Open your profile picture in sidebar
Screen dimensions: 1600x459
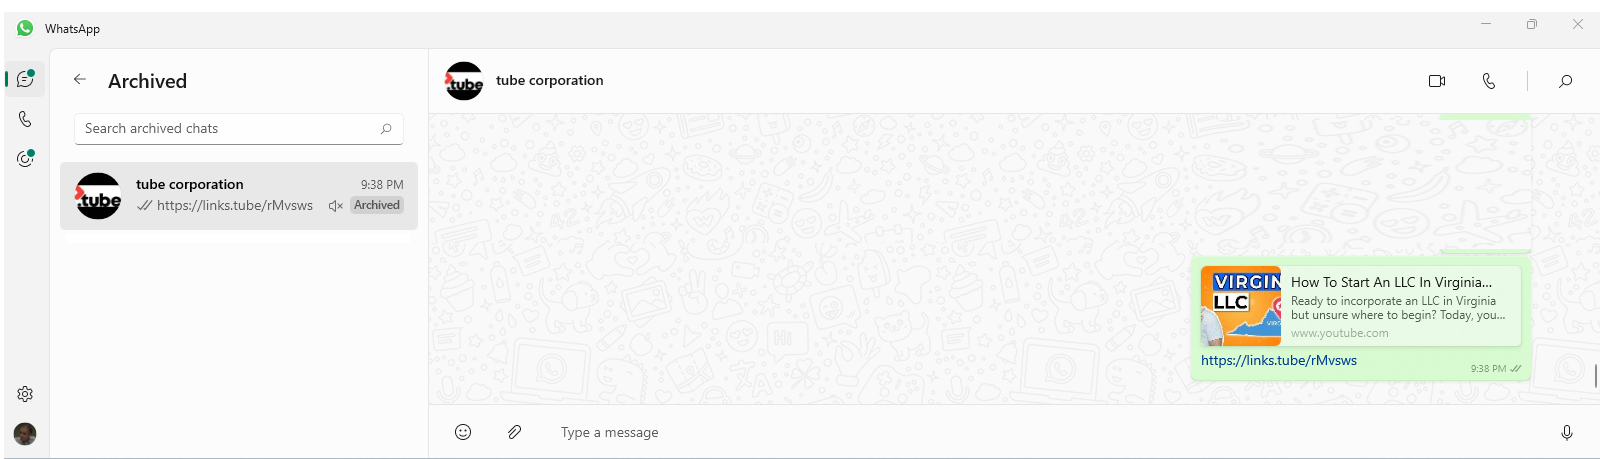(25, 433)
